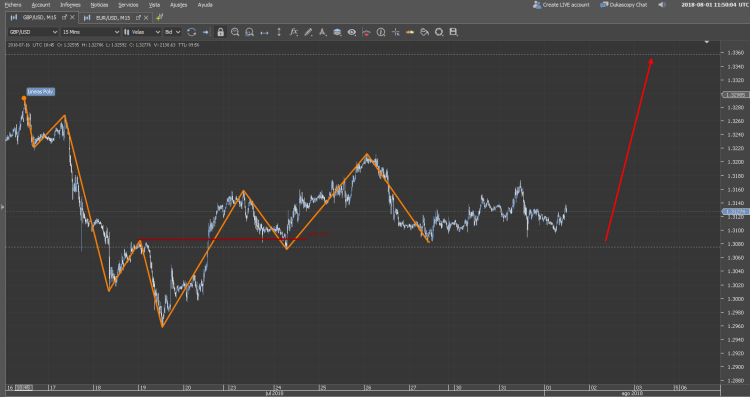This screenshot has height=397, width=750.
Task: Click the save chart floppy icon
Action: [453, 32]
